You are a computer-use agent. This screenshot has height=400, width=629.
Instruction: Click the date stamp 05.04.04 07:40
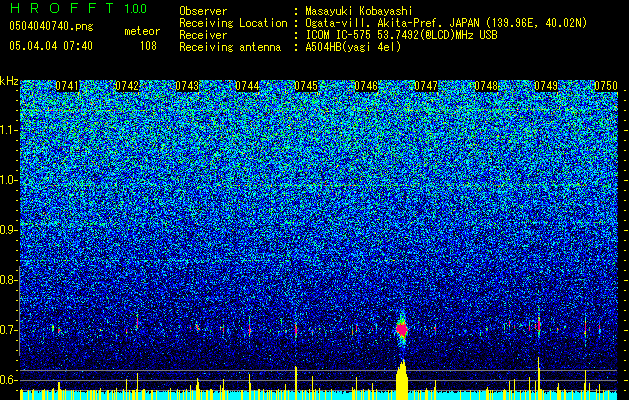(x=51, y=46)
